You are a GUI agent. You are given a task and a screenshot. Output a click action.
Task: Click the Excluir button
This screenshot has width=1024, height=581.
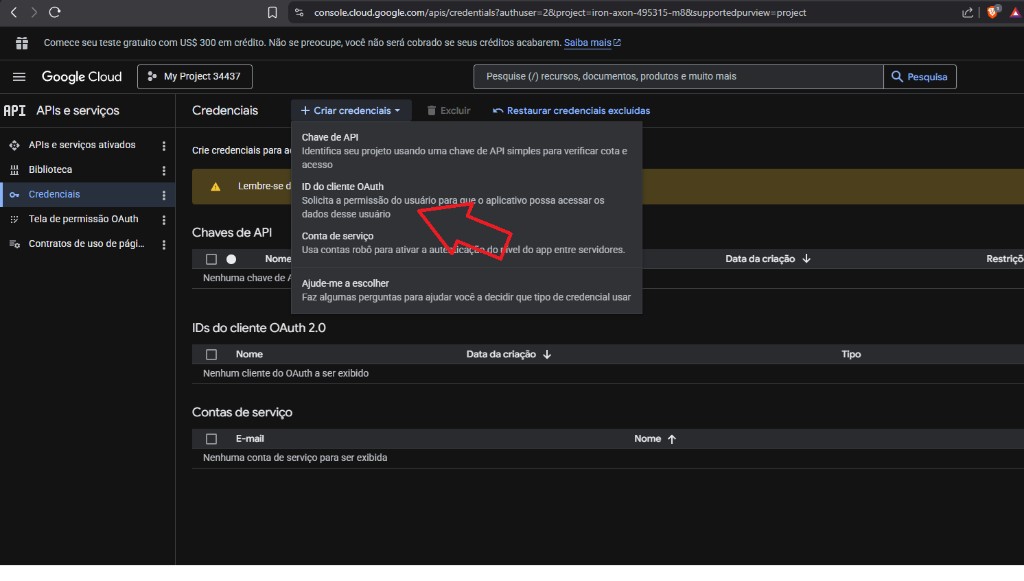click(x=449, y=111)
